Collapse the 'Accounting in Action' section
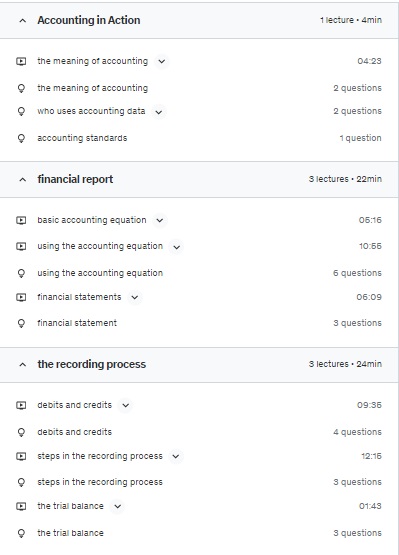 (23, 21)
